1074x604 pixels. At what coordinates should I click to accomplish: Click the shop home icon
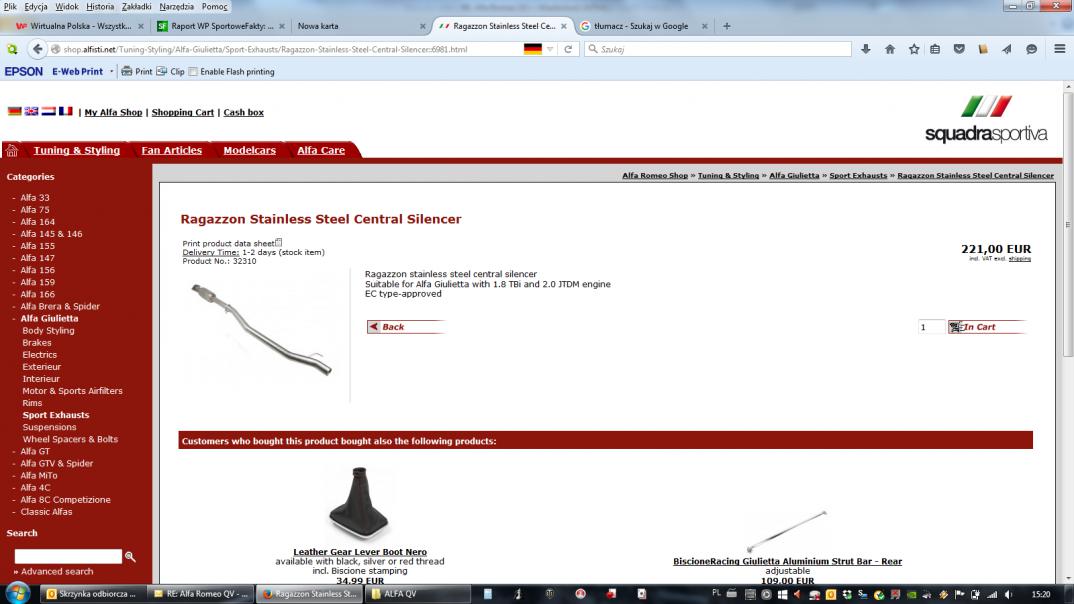(12, 150)
